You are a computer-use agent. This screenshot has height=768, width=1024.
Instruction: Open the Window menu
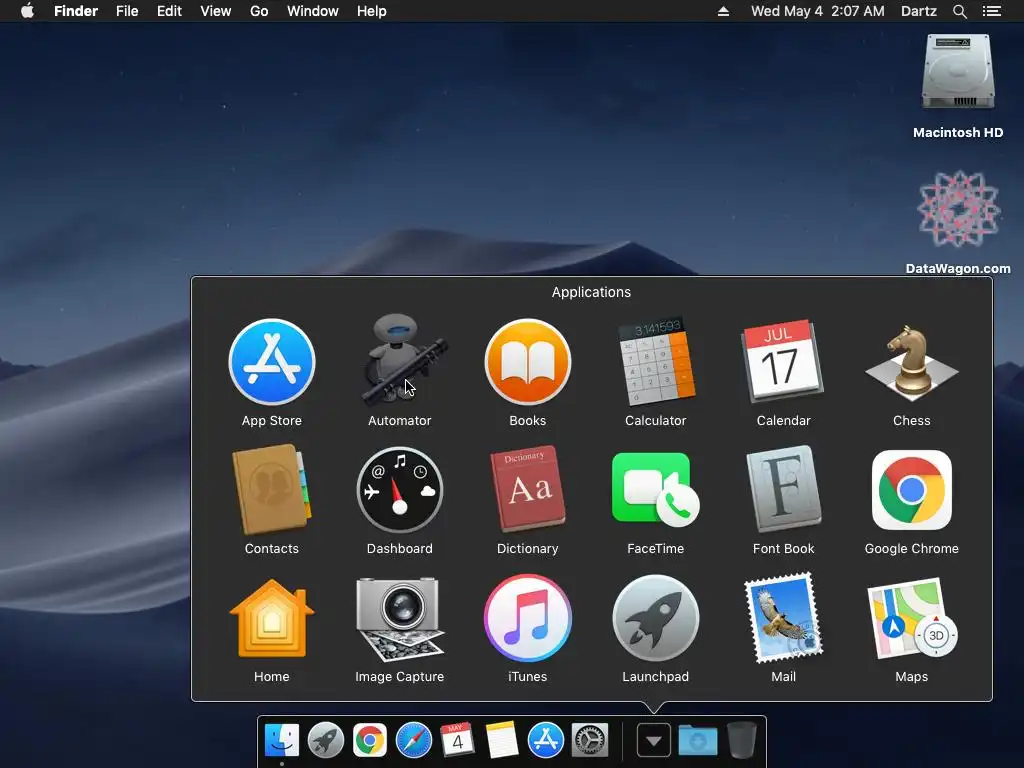click(x=313, y=11)
